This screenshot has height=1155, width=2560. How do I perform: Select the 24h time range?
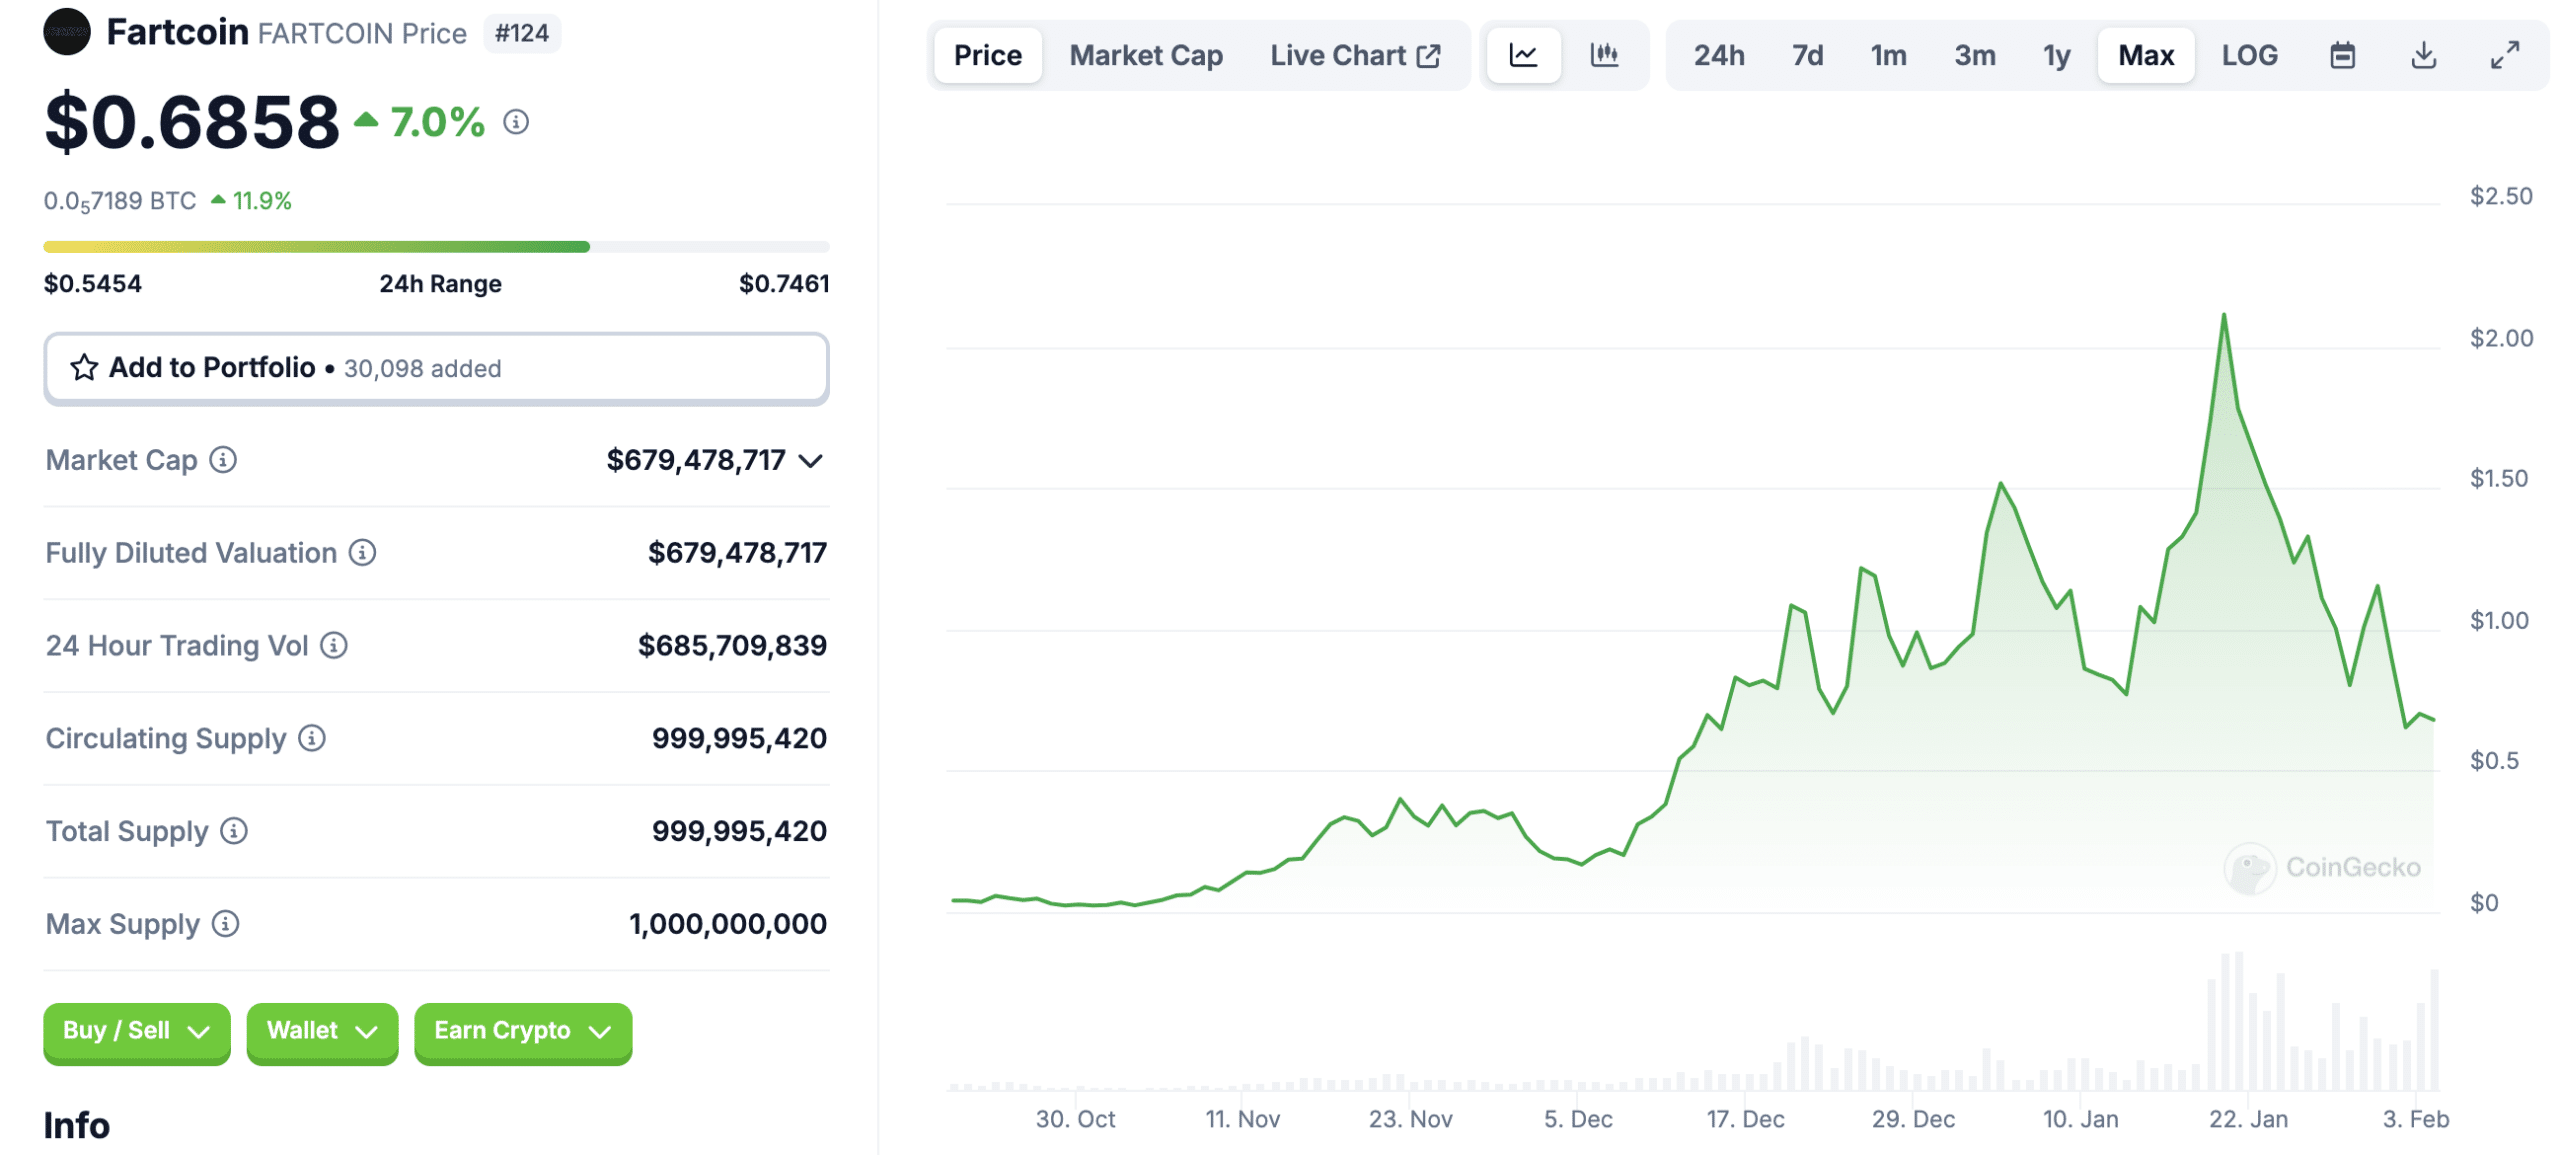[x=1719, y=55]
